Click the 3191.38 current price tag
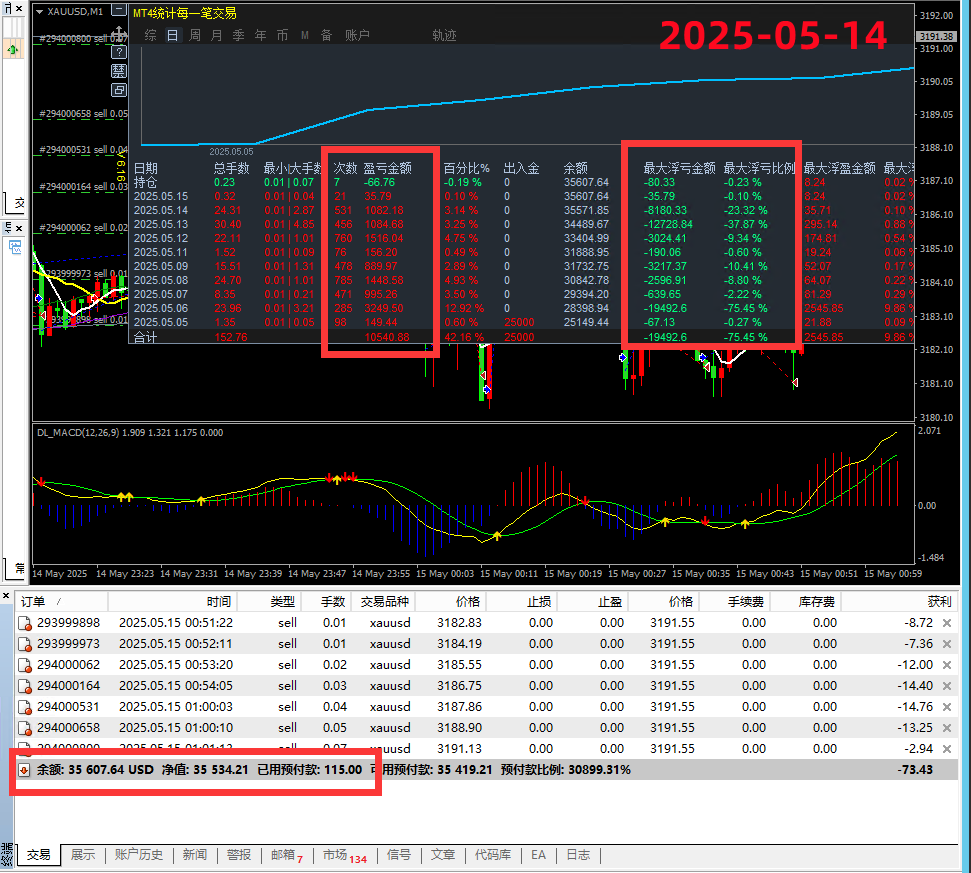This screenshot has height=873, width=971. tap(936, 37)
